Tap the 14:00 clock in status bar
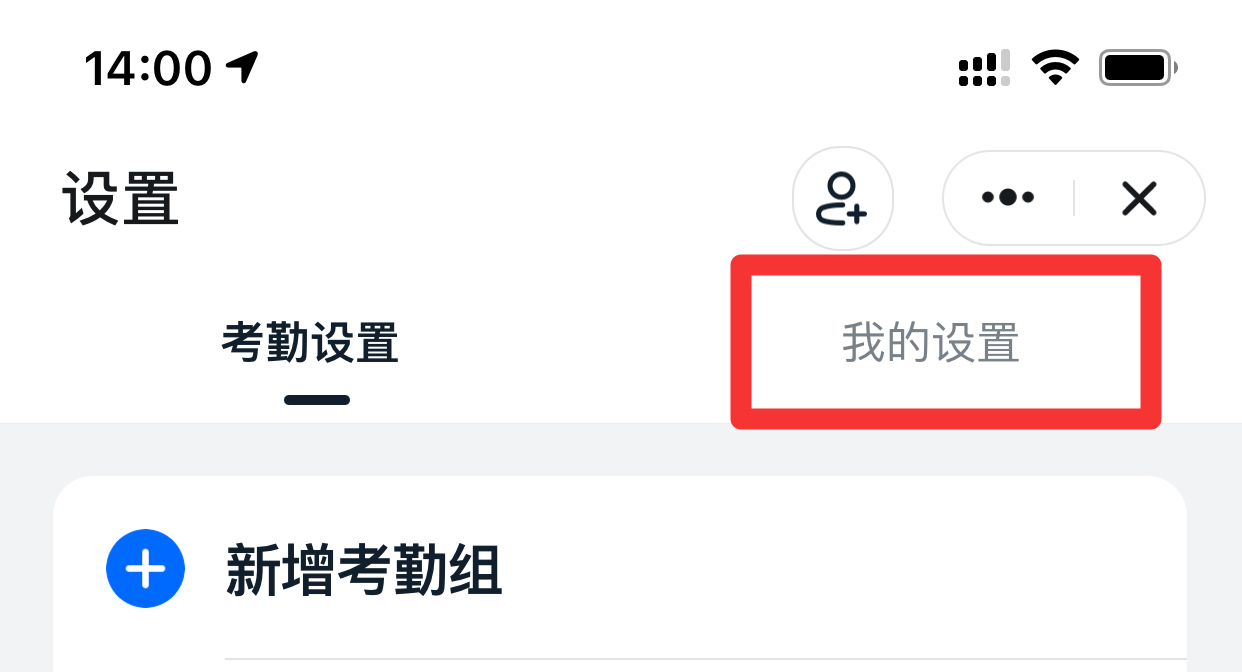The width and height of the screenshot is (1242, 672). (x=148, y=68)
